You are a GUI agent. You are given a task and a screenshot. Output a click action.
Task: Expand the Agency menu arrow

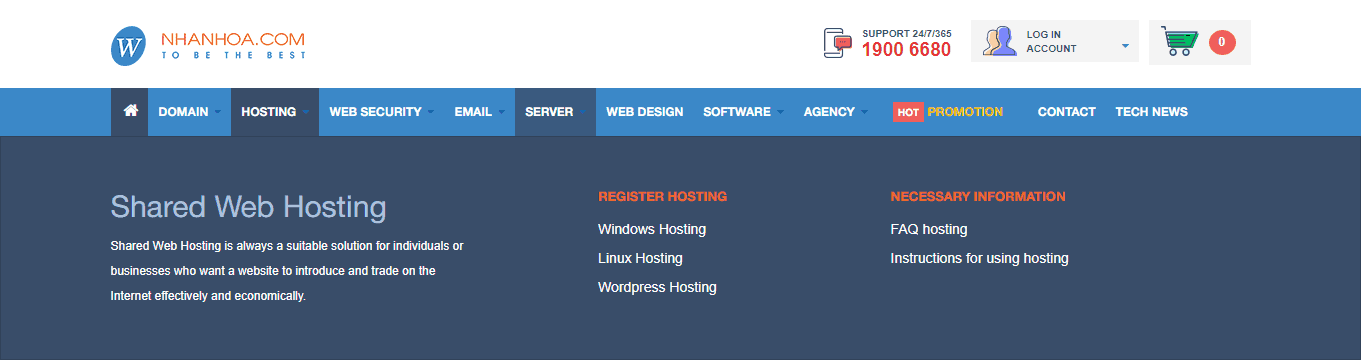click(864, 112)
